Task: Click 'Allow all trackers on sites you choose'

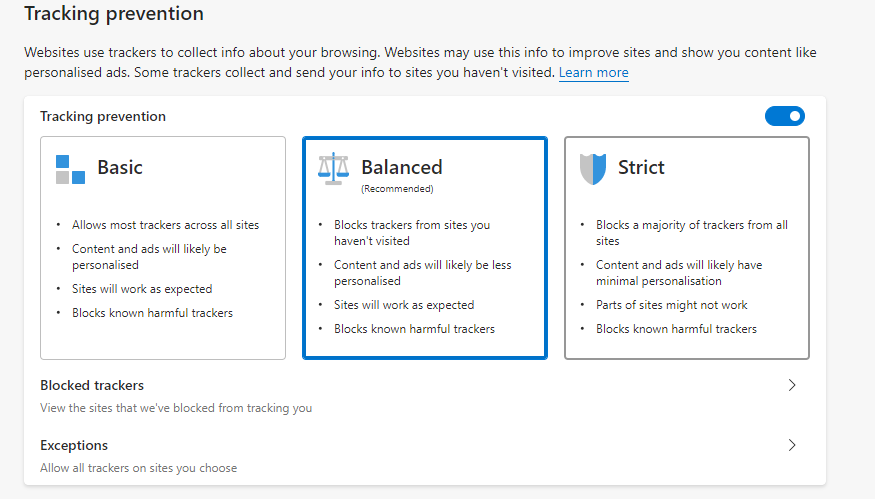Action: coord(138,468)
